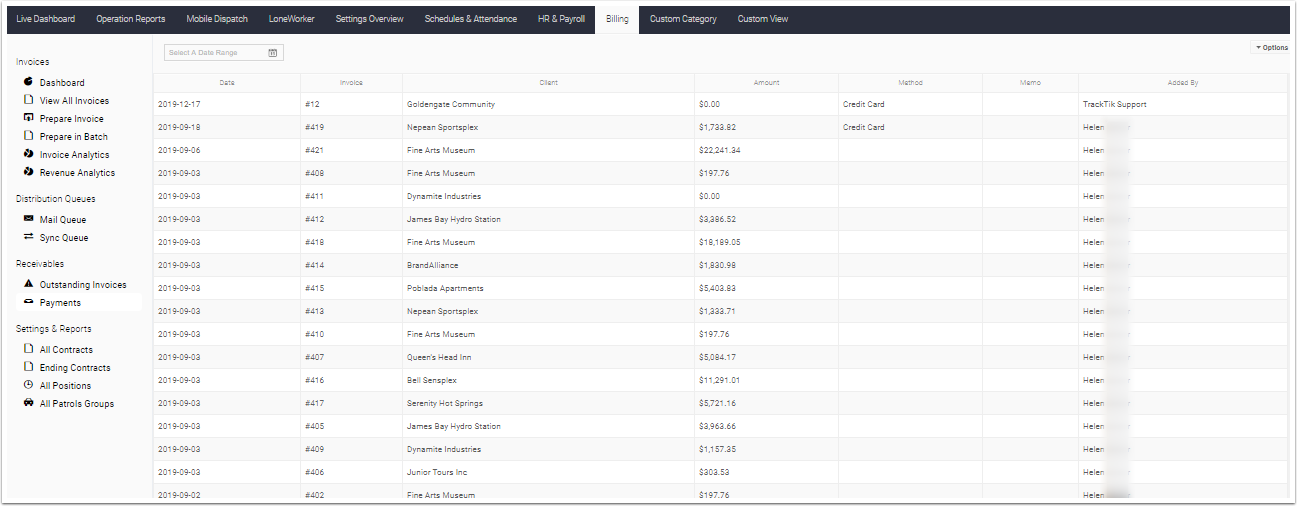Open the invoices Dashboard icon in sidebar
Image resolution: width=1297 pixels, height=506 pixels.
coord(29,82)
